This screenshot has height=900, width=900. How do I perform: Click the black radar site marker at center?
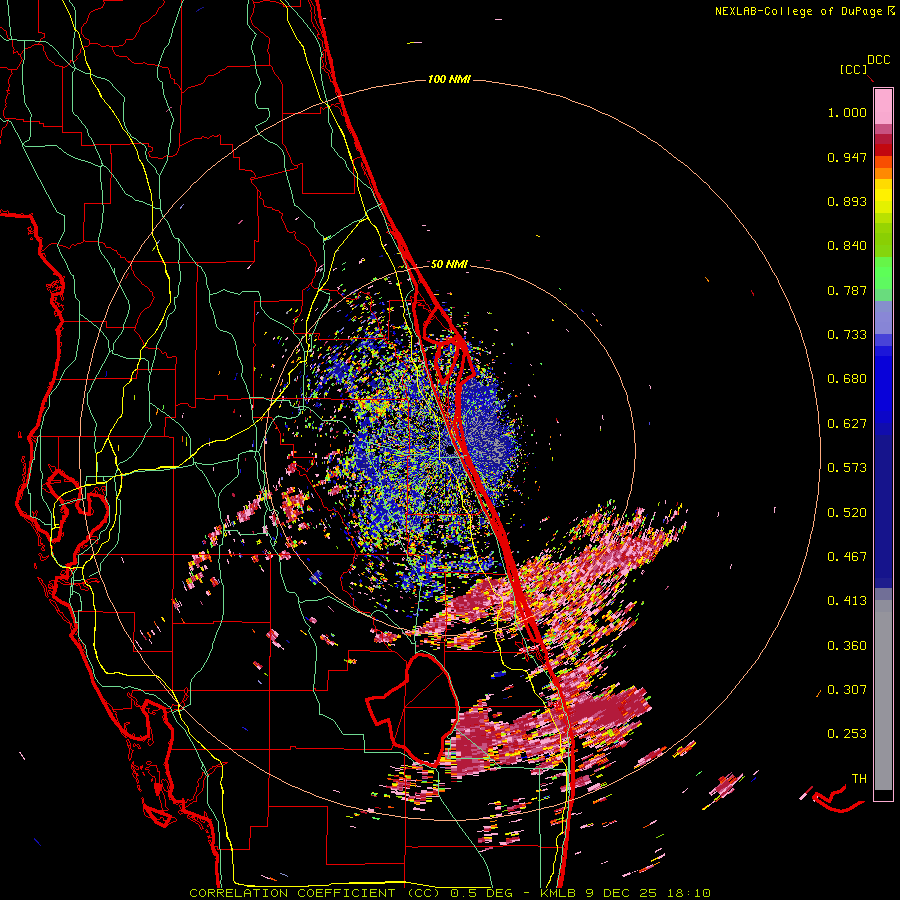point(449,451)
